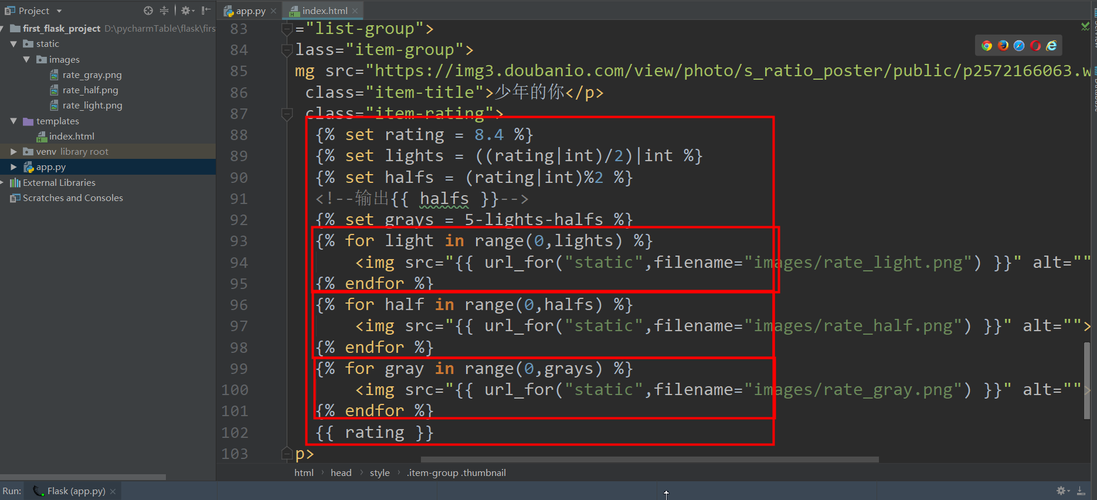Click line number 88 in the gutter

pyautogui.click(x=239, y=135)
